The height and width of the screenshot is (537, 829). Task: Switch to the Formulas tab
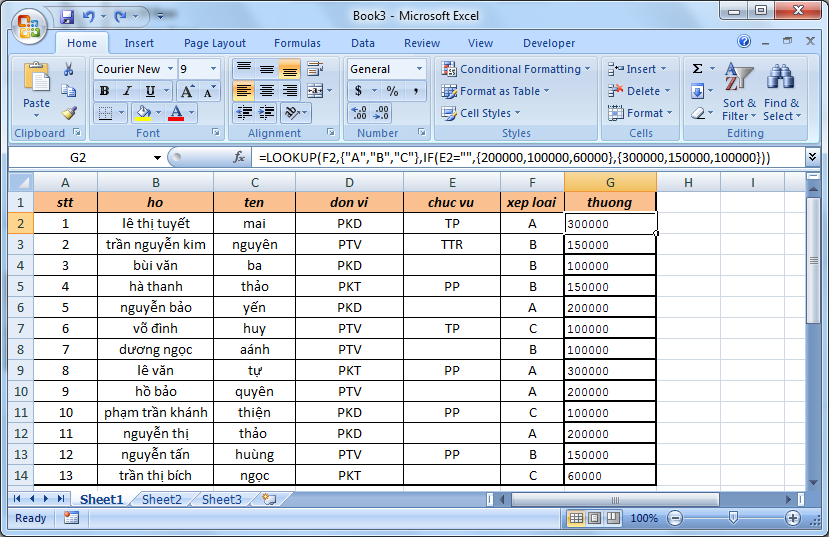click(x=297, y=43)
